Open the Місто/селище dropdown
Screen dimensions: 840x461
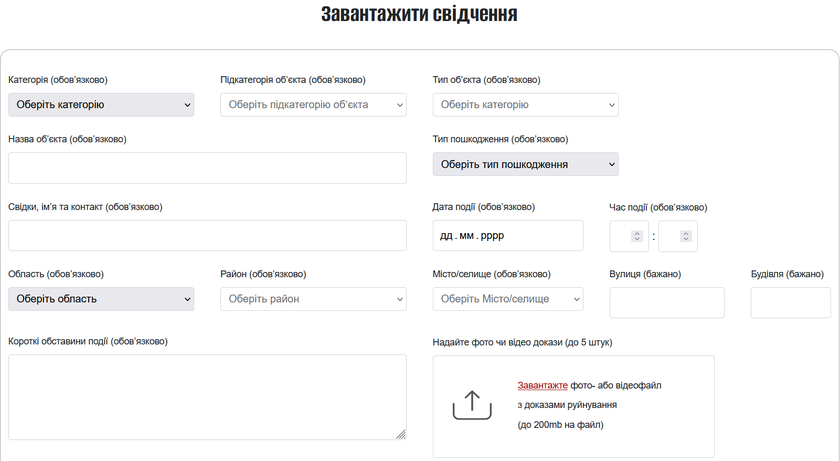508,299
